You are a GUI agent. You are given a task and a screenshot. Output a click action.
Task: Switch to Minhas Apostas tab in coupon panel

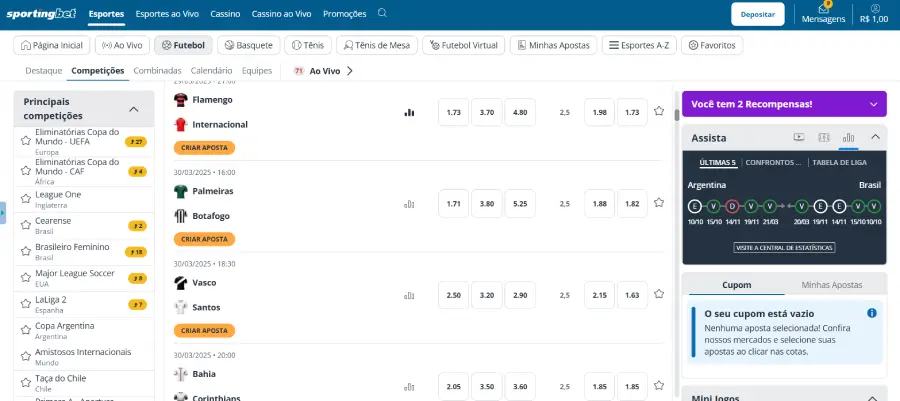pos(832,285)
